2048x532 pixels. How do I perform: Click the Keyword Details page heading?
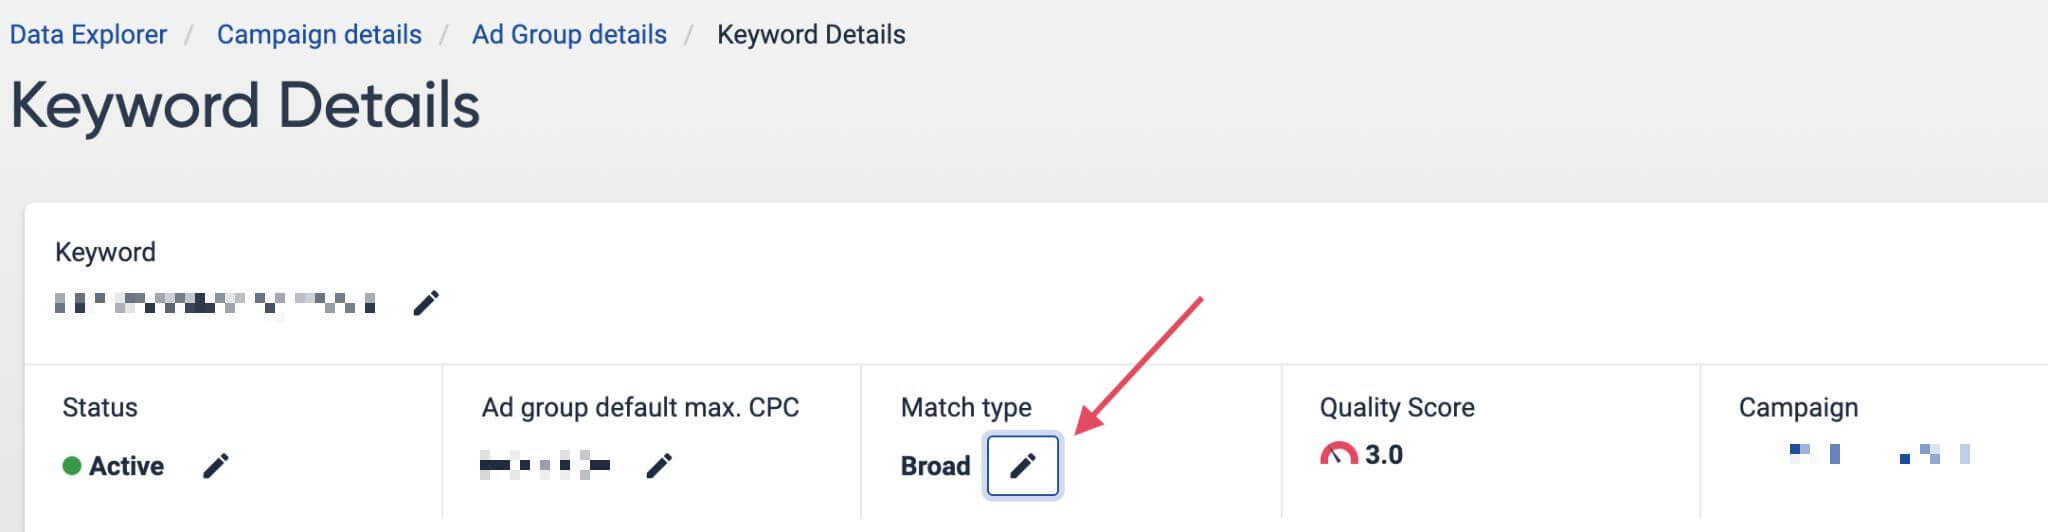click(245, 106)
